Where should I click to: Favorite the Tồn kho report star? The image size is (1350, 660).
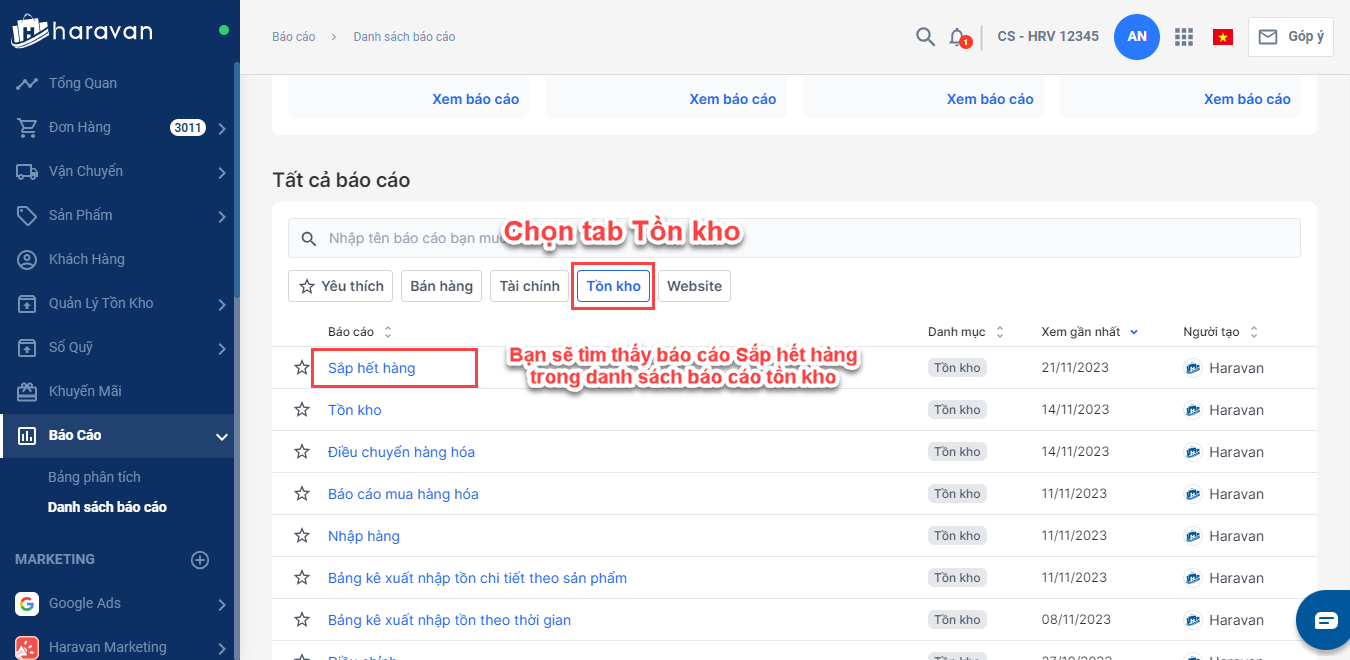tap(302, 410)
